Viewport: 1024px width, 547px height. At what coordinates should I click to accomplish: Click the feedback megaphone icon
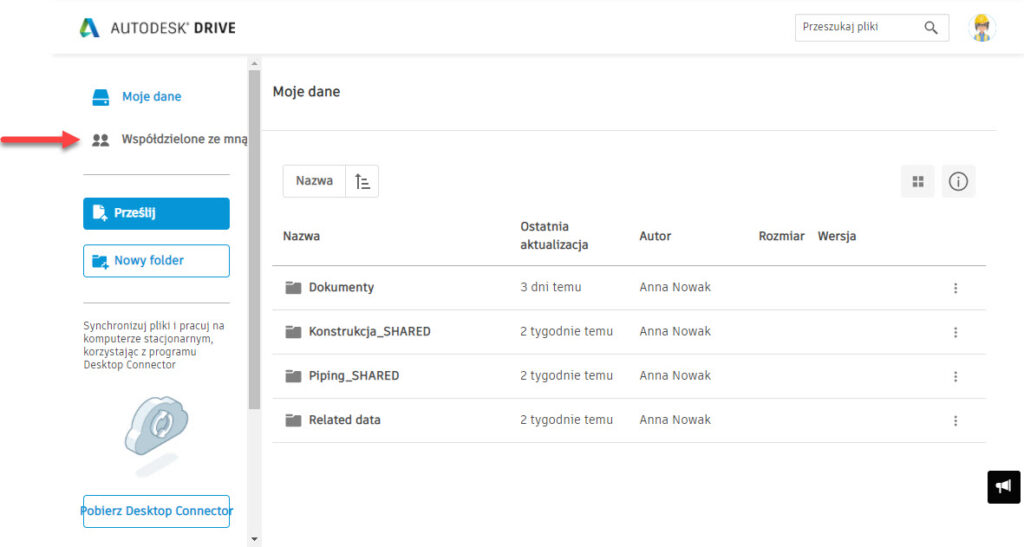(1003, 487)
